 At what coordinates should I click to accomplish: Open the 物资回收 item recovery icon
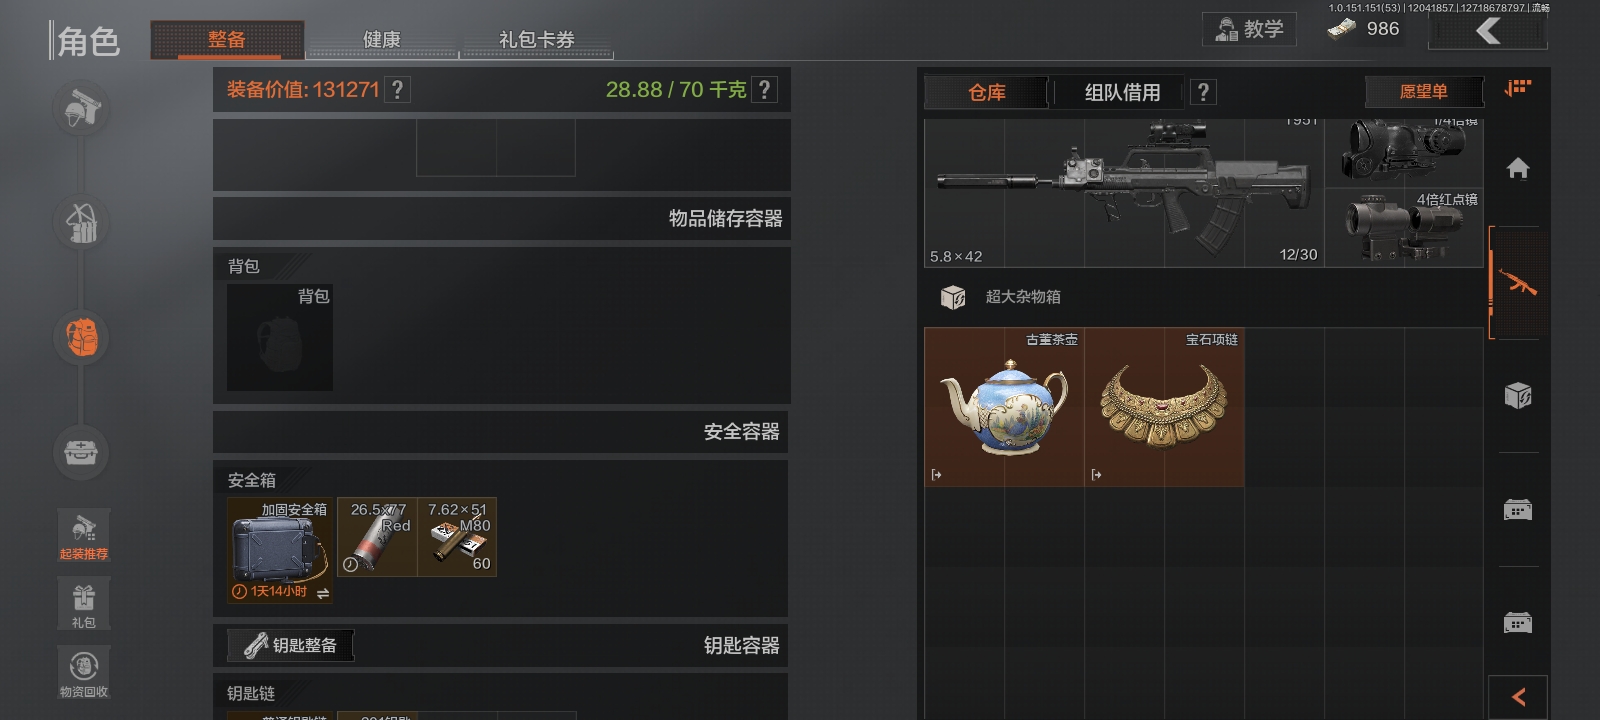pyautogui.click(x=84, y=672)
